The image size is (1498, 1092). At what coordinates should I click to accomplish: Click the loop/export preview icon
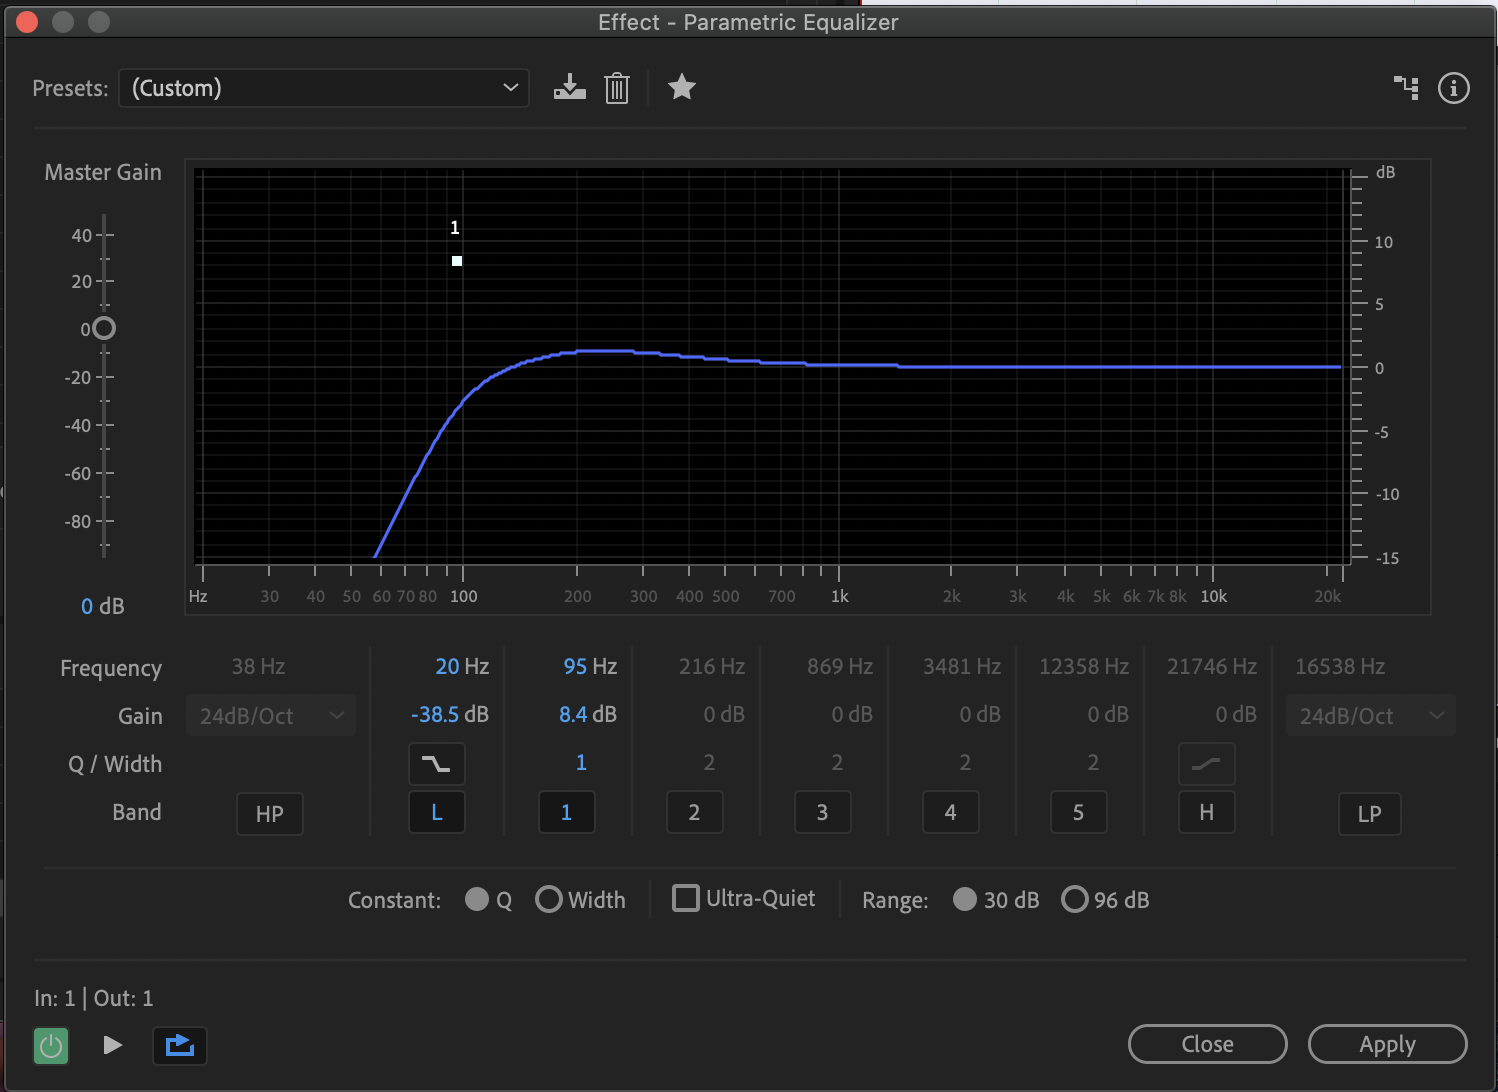pos(180,1046)
